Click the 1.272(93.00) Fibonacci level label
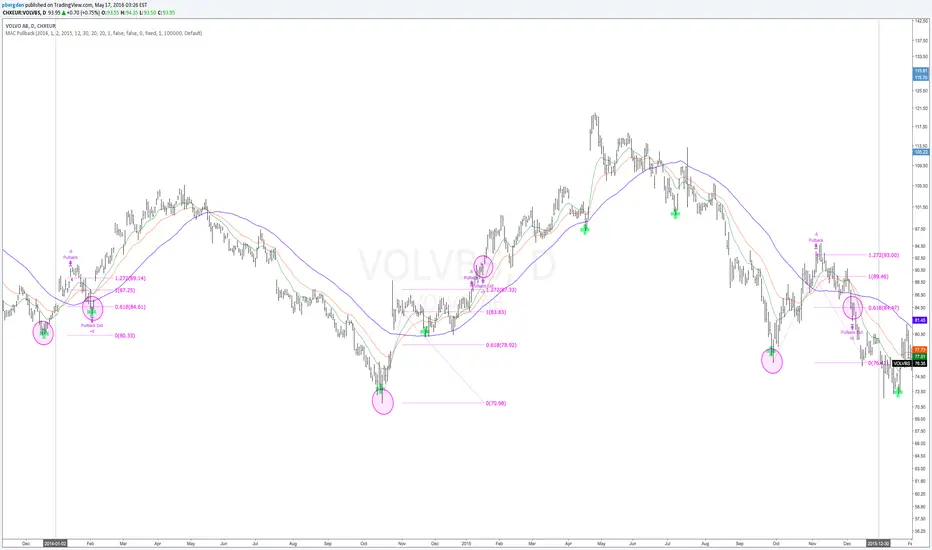Screen dimensions: 932x550 point(883,255)
